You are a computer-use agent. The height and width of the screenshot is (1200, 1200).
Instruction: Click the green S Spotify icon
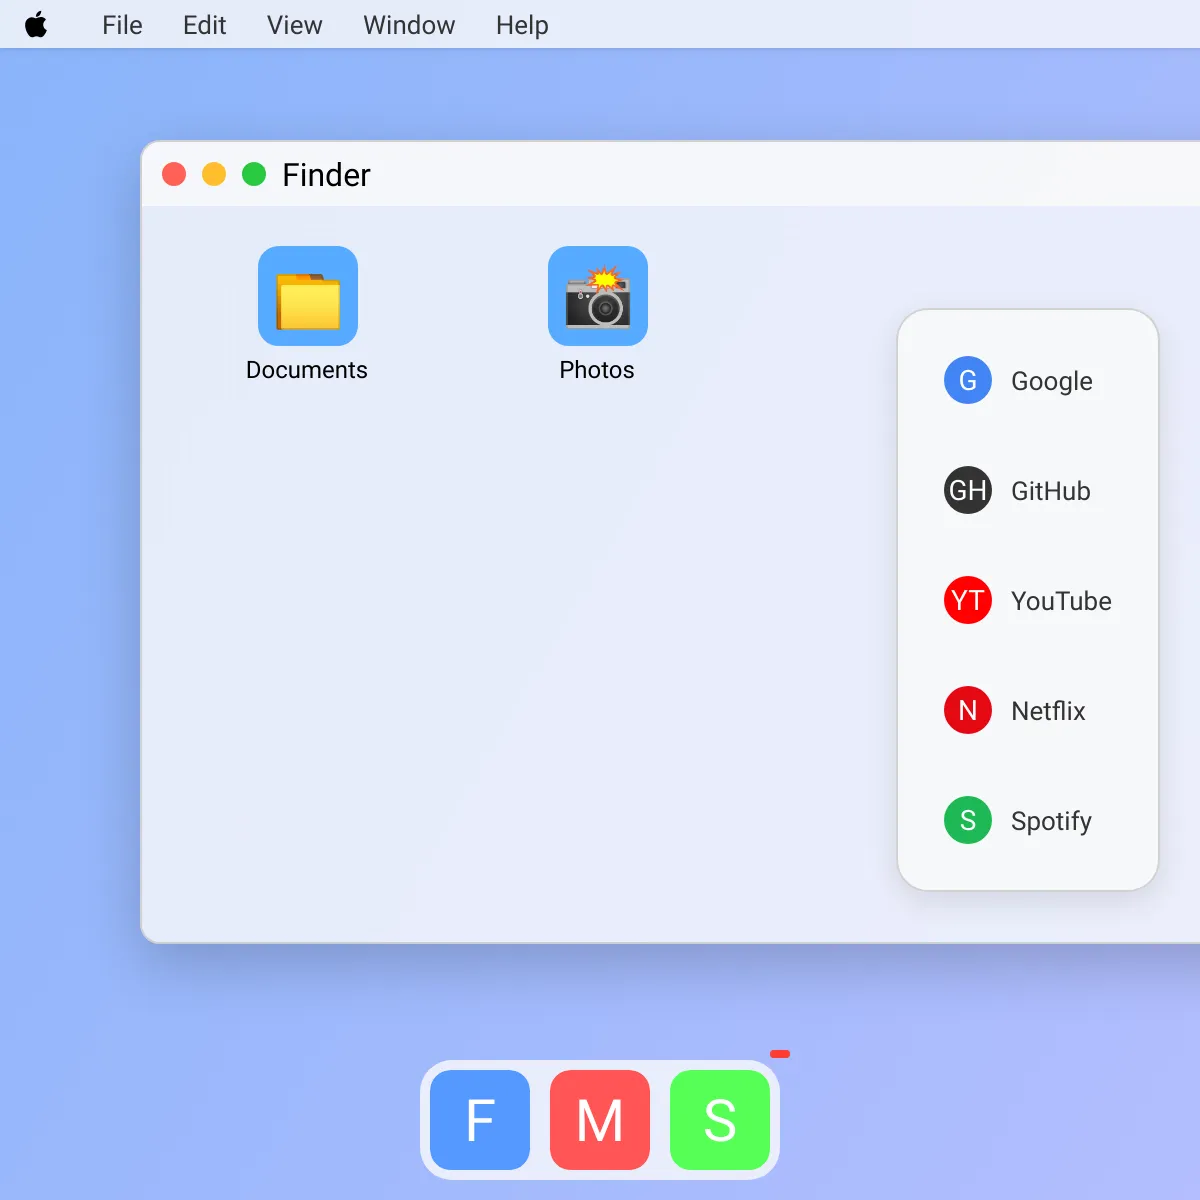968,820
